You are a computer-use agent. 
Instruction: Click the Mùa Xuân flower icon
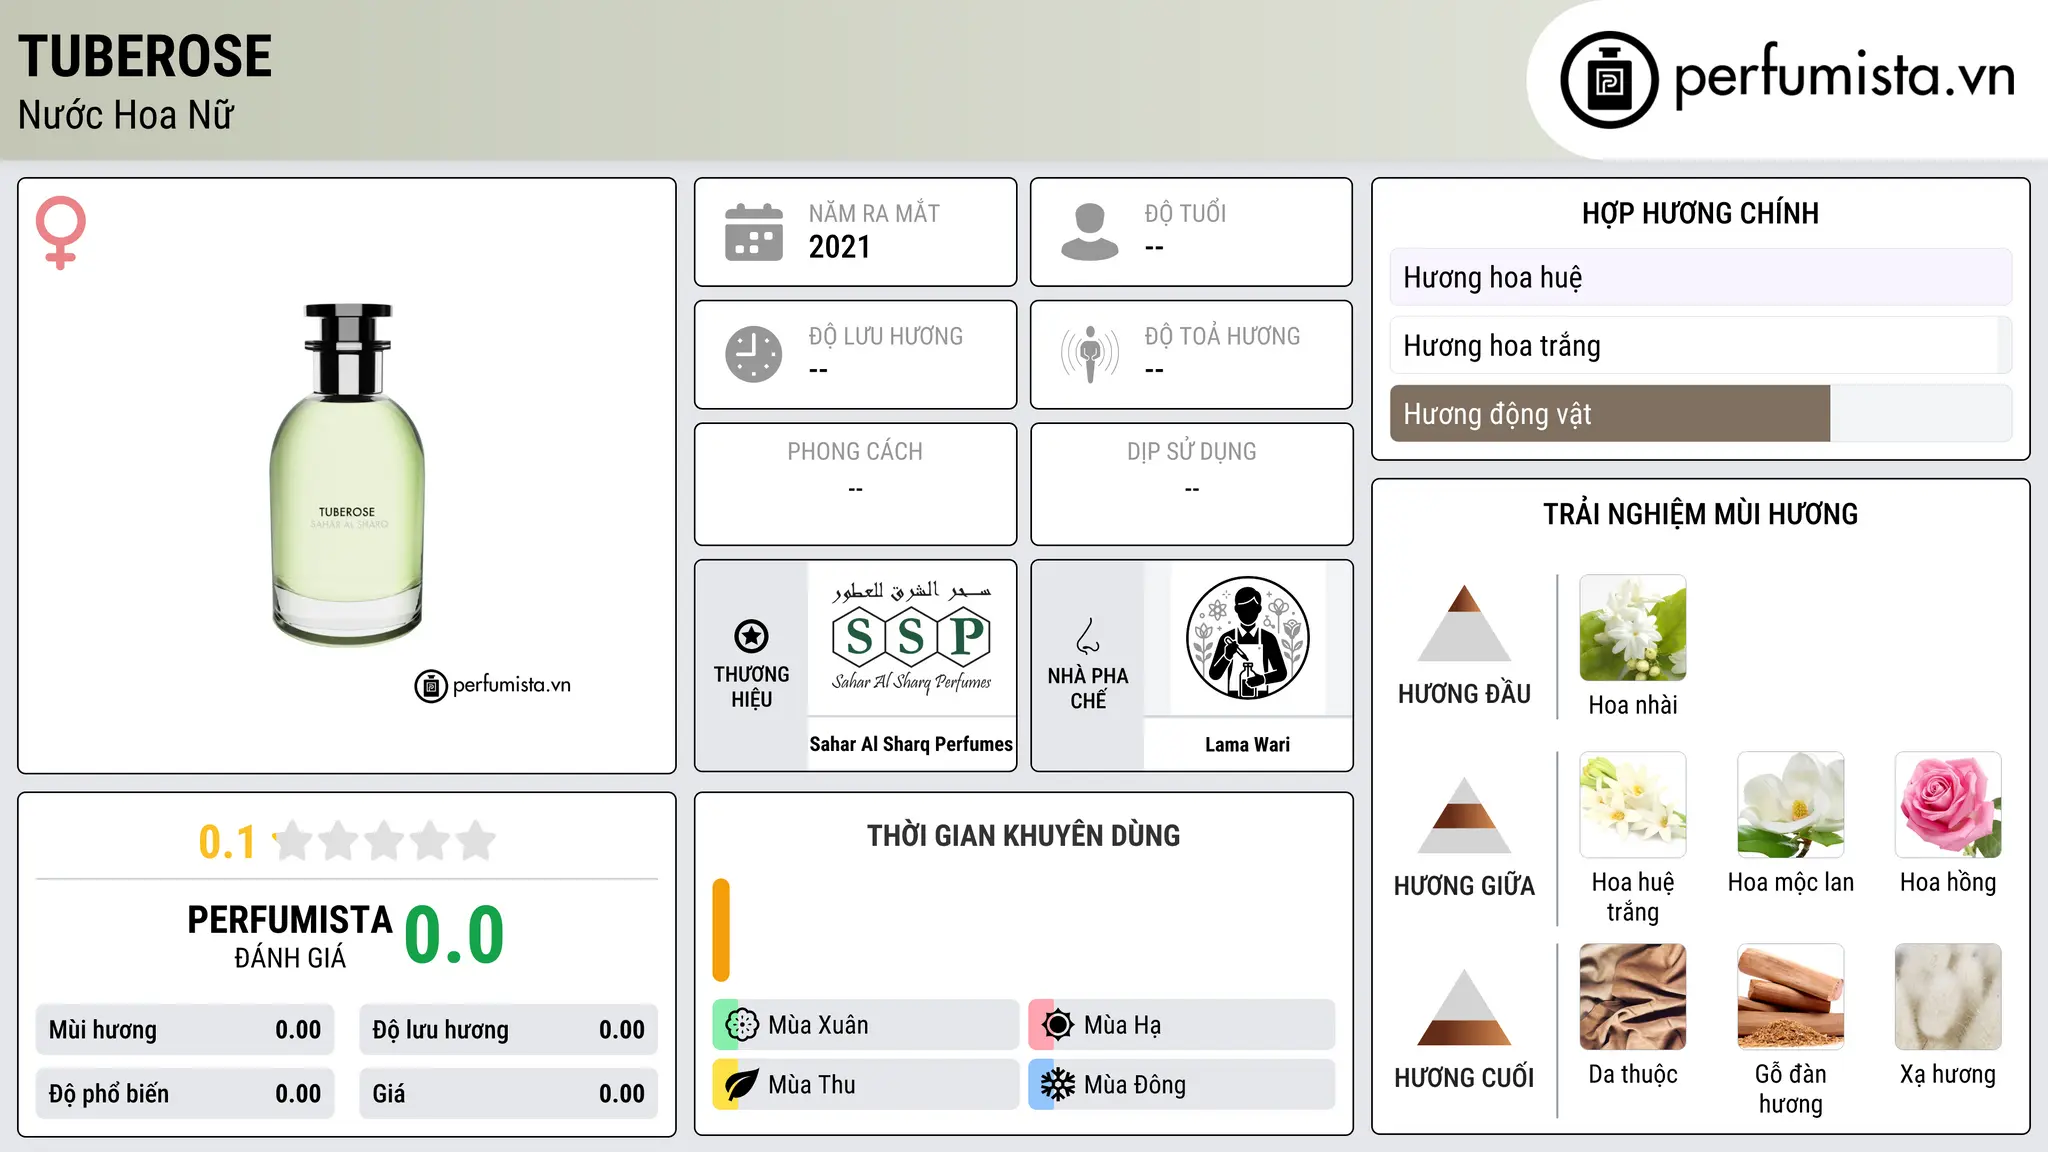(742, 1025)
